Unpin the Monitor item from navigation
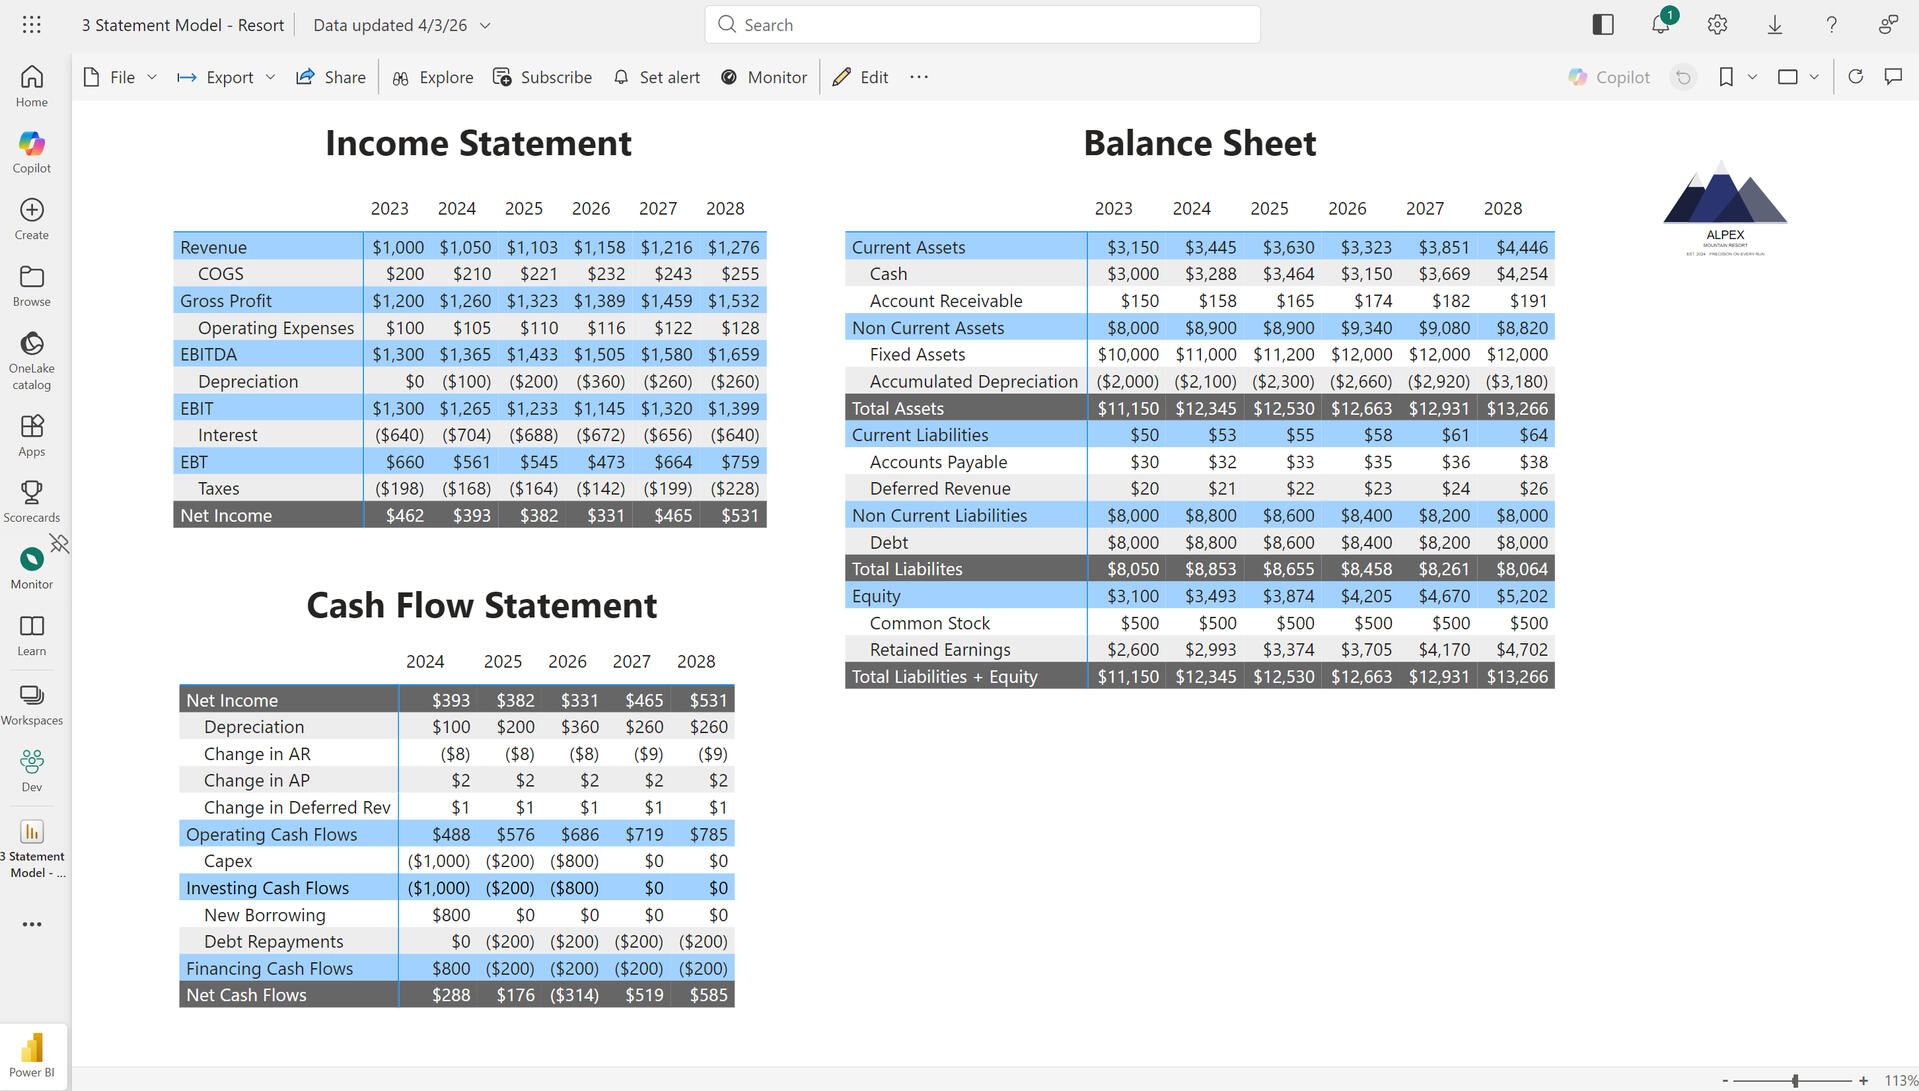1919x1091 pixels. (60, 544)
